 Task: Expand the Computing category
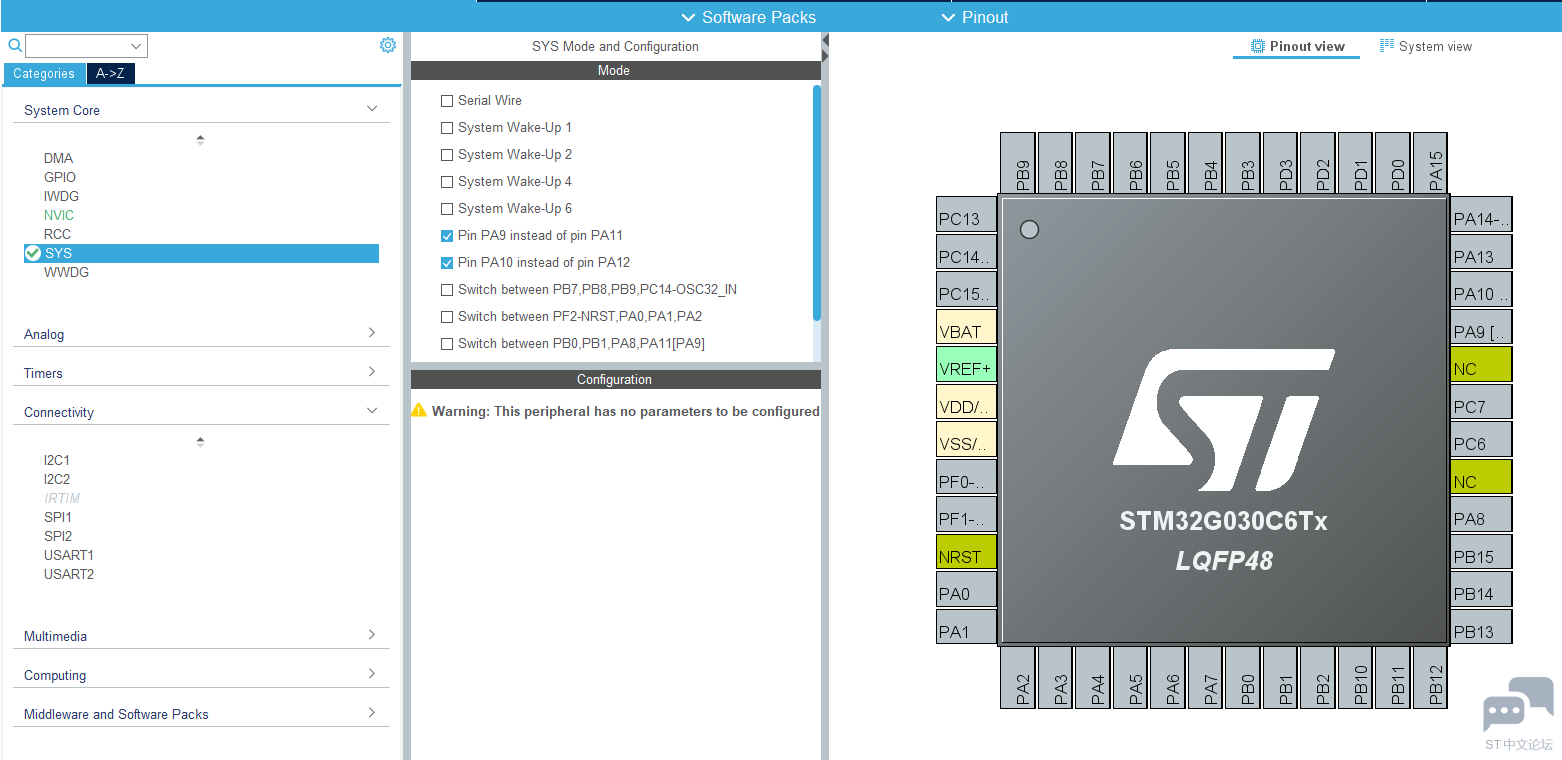372,673
